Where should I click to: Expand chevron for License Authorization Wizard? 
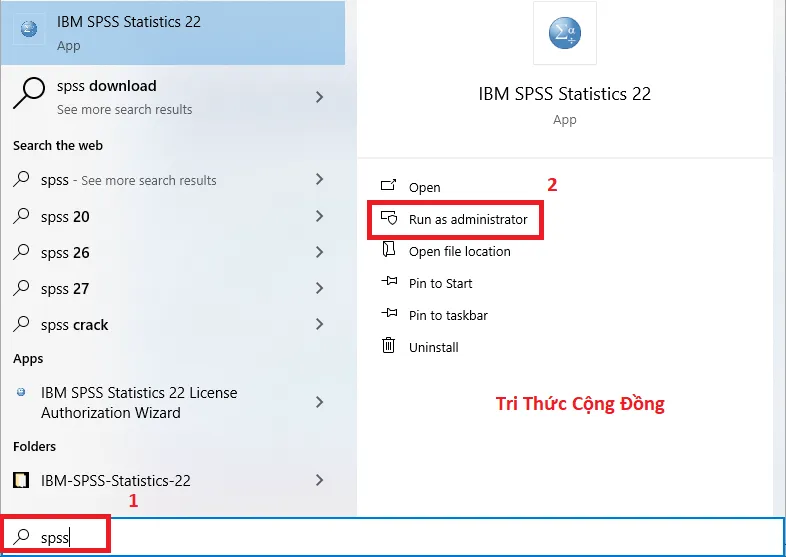[x=319, y=402]
